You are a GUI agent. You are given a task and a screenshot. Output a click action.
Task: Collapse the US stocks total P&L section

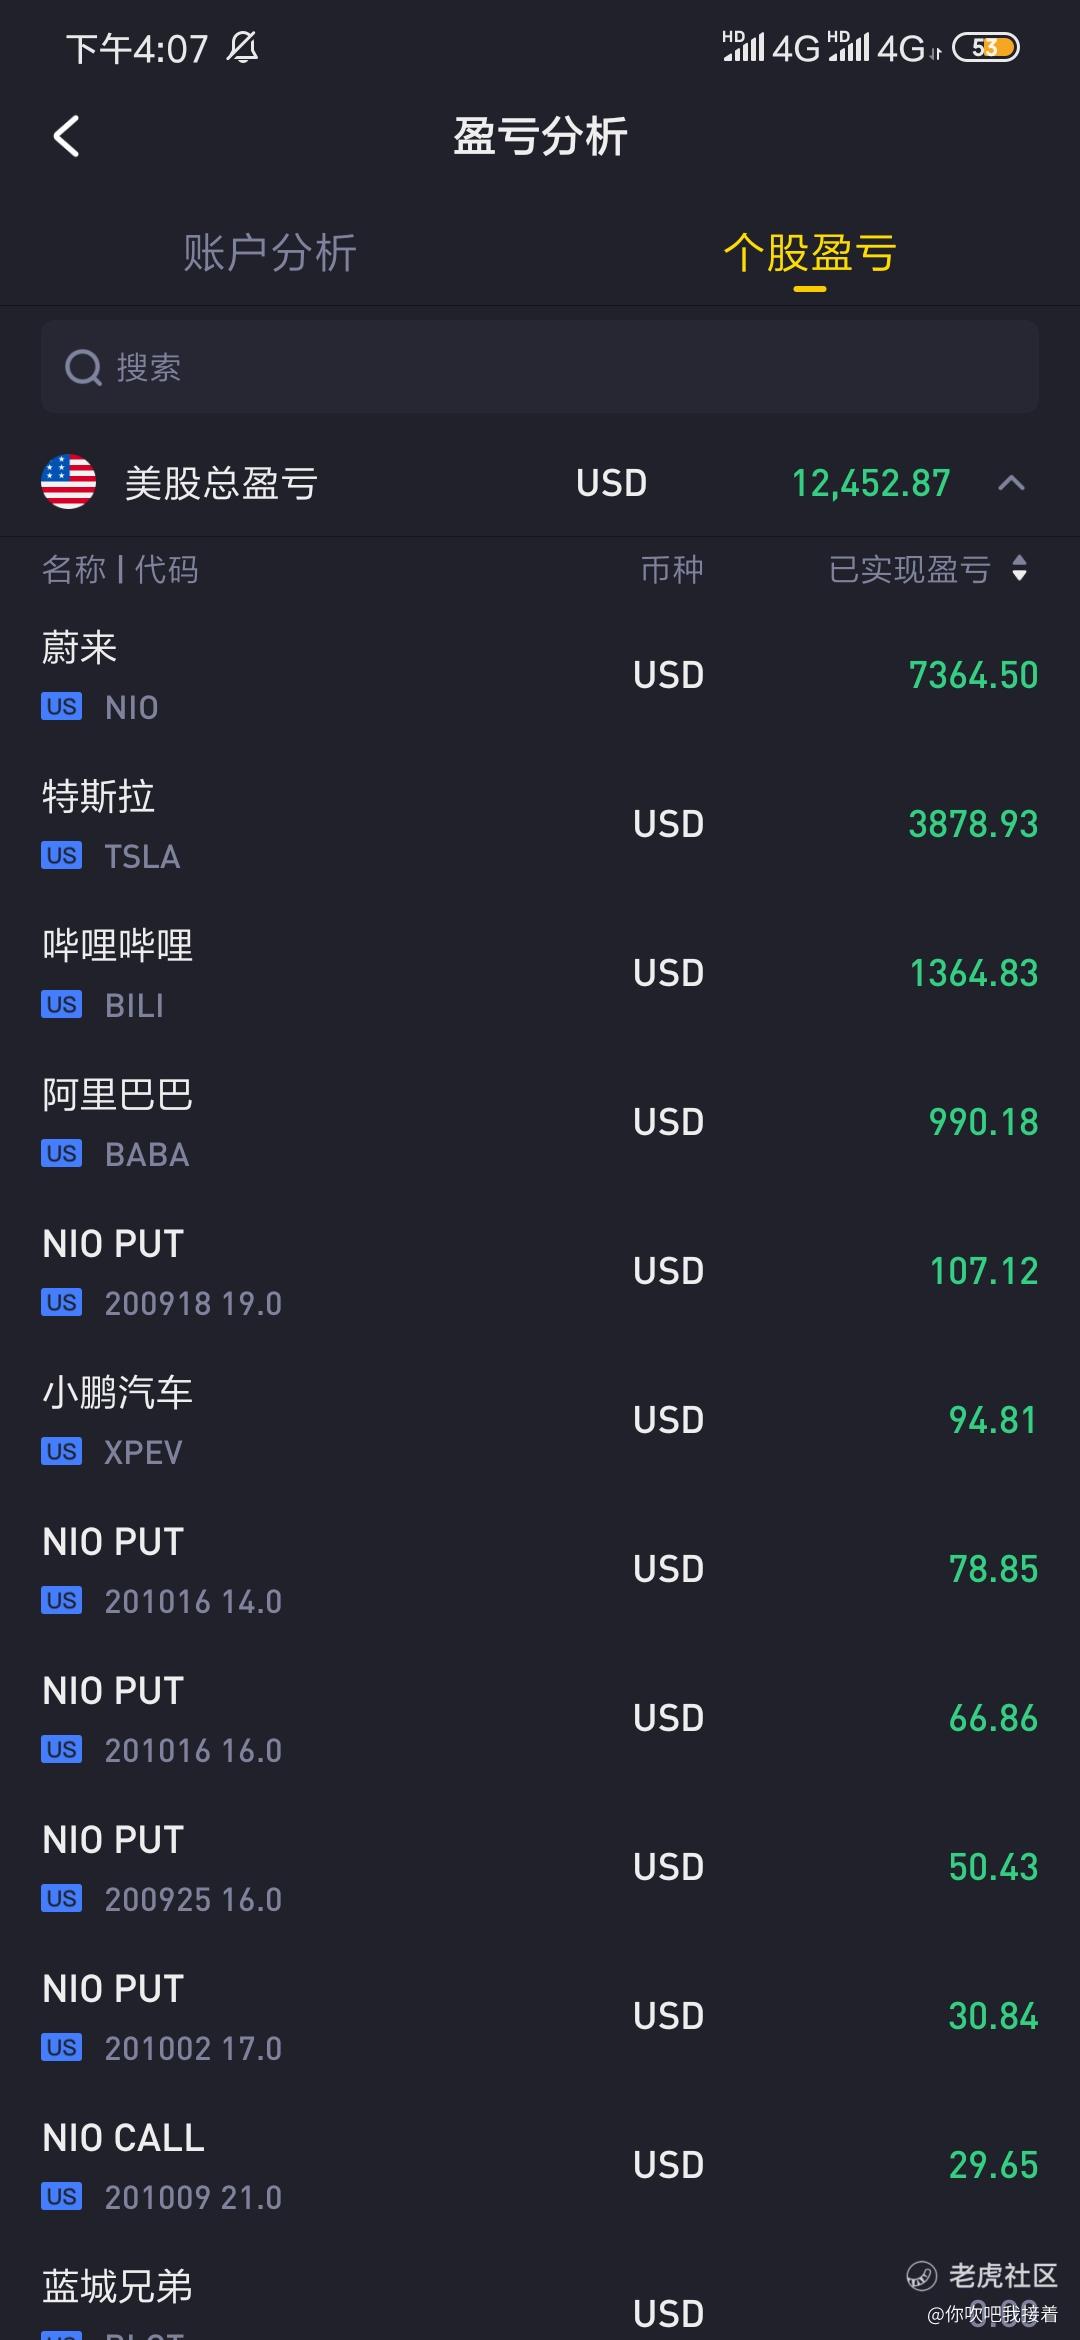coord(1011,483)
